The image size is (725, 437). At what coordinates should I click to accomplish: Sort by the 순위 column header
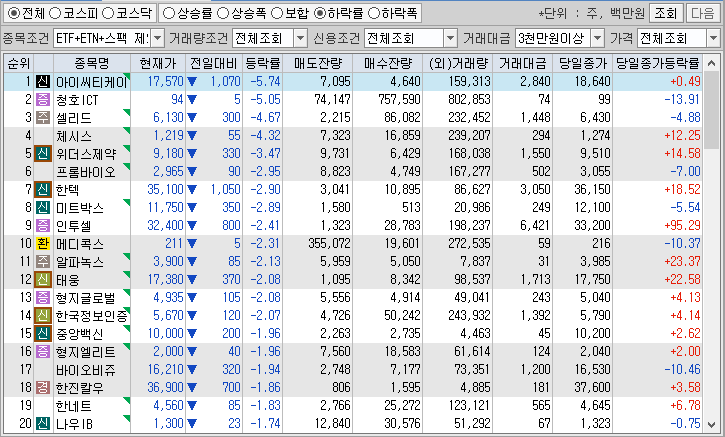click(x=18, y=63)
